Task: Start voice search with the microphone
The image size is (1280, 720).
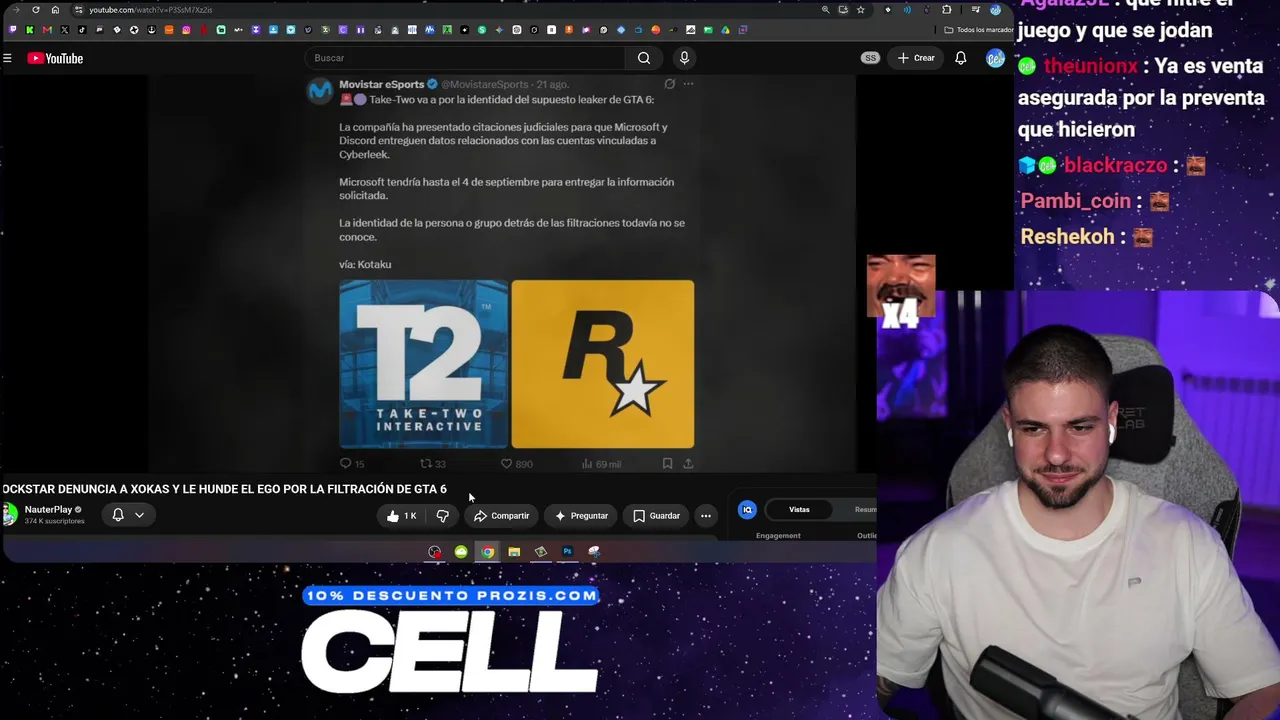Action: click(684, 58)
